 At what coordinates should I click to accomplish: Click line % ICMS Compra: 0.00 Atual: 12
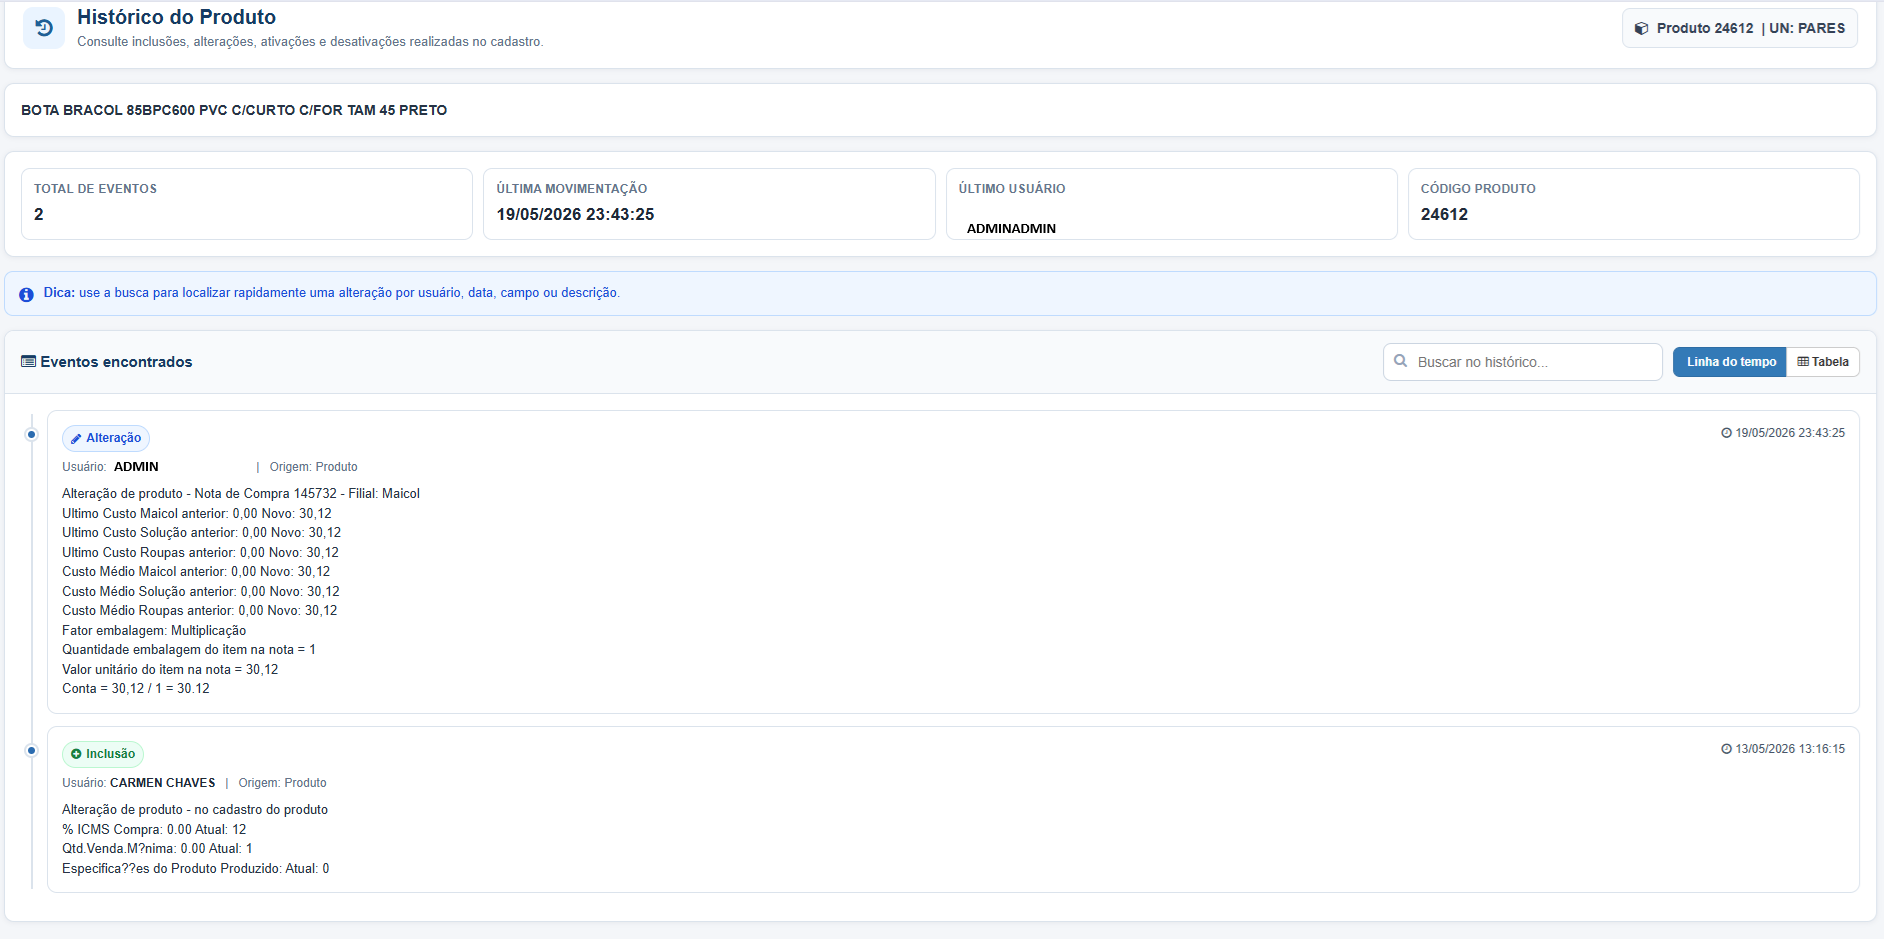pyautogui.click(x=154, y=830)
